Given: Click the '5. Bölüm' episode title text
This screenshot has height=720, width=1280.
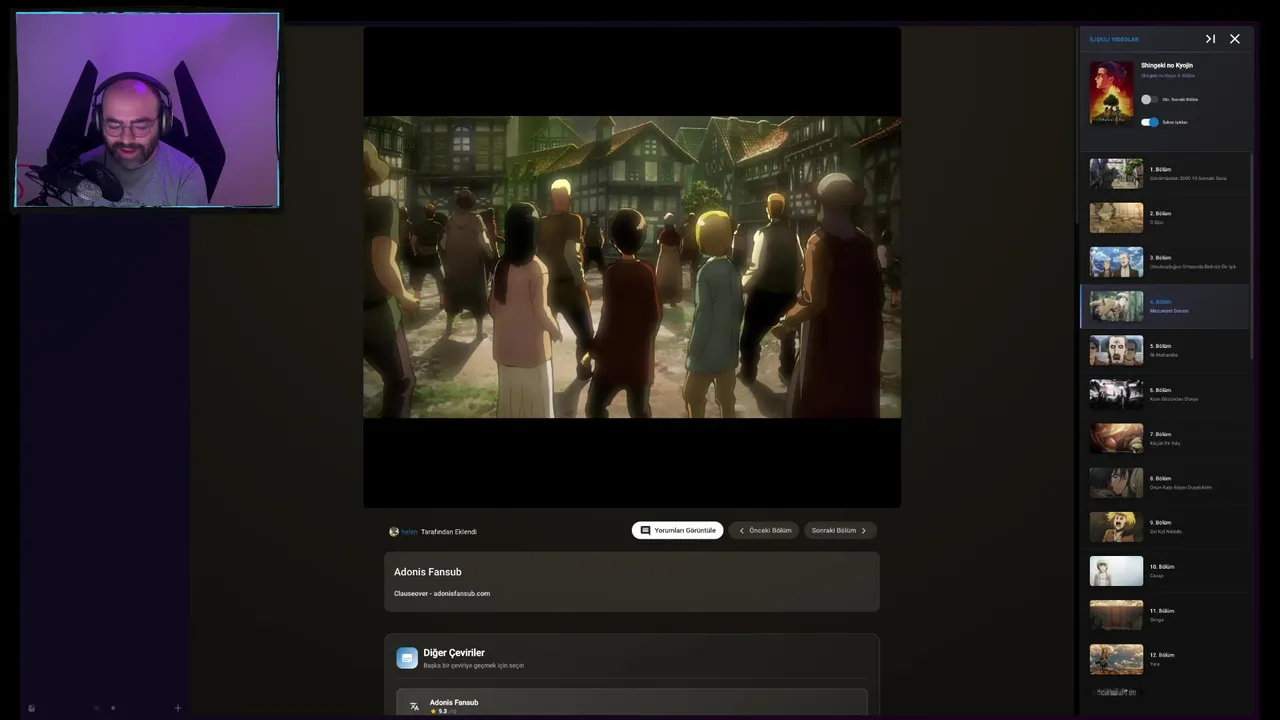Looking at the screenshot, I should (x=1160, y=345).
